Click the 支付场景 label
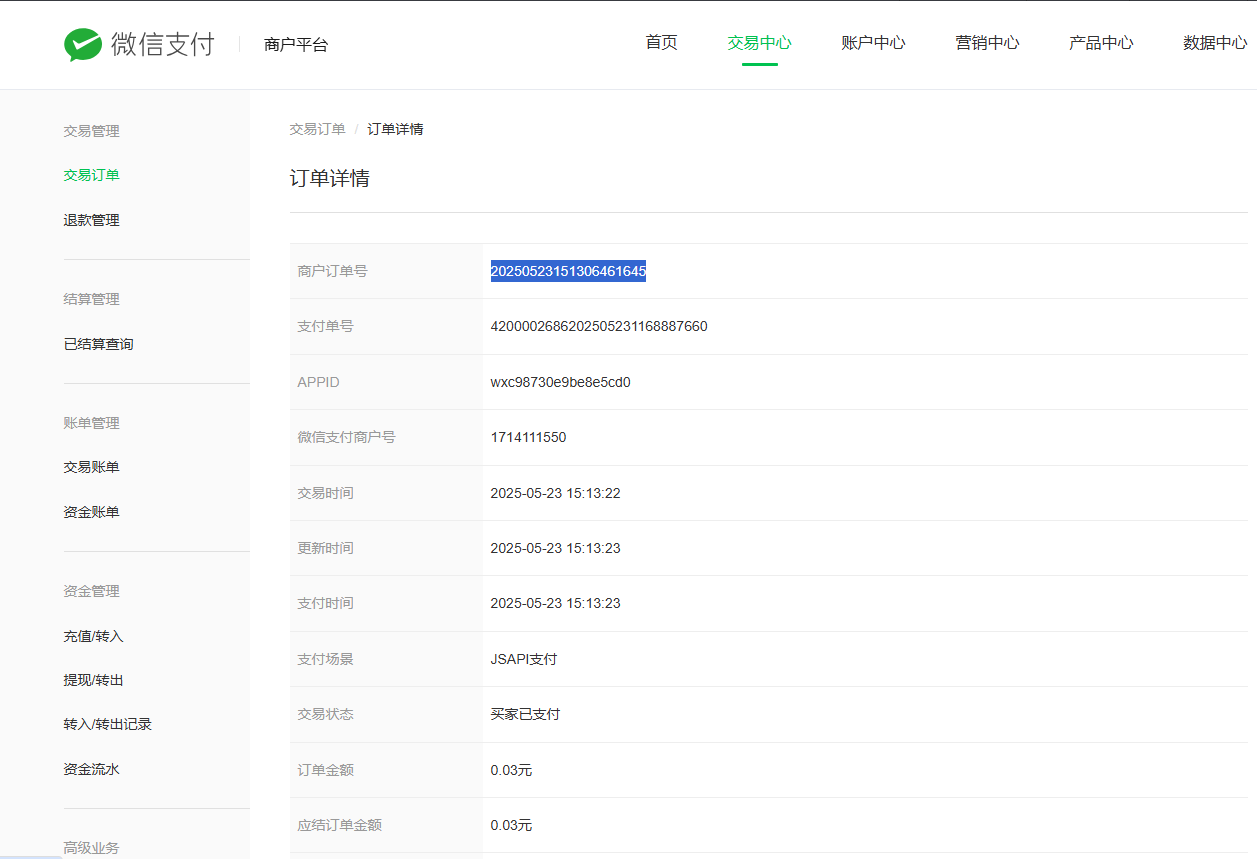The width and height of the screenshot is (1257, 859). (325, 659)
